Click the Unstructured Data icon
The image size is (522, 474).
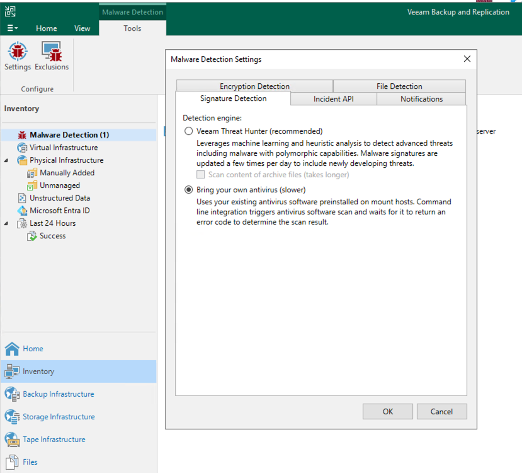pyautogui.click(x=22, y=198)
